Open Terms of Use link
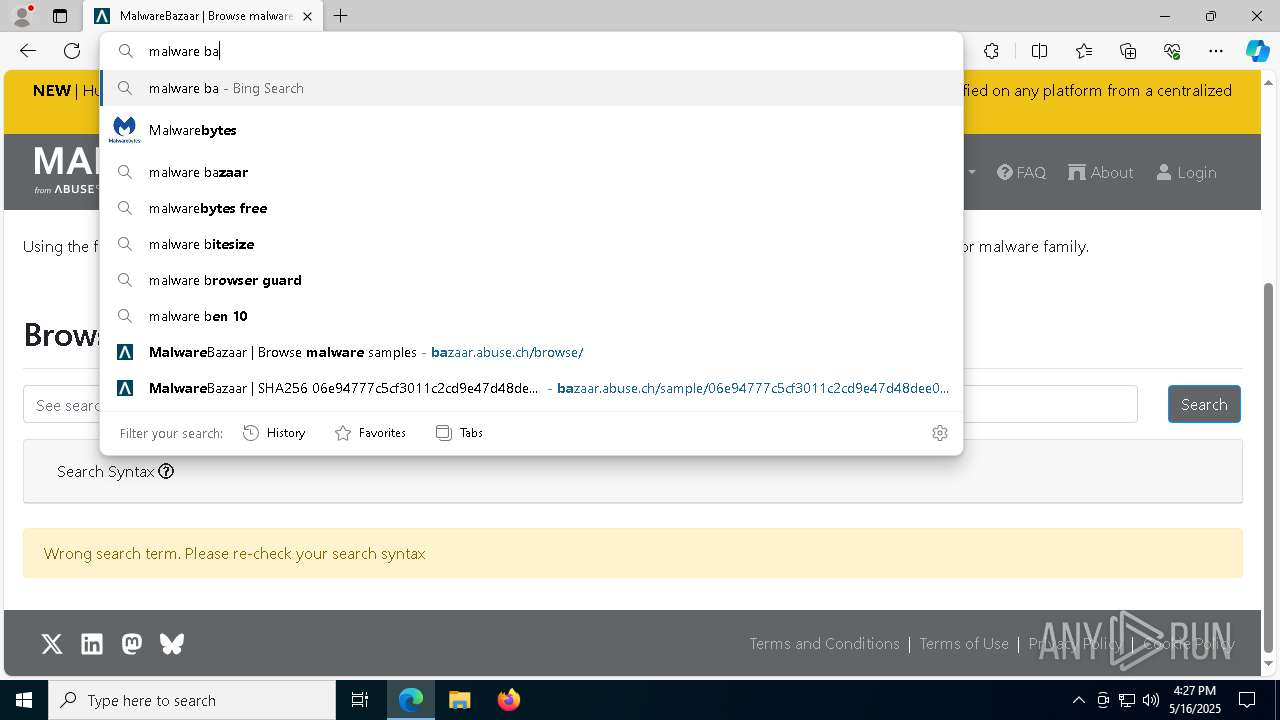This screenshot has width=1280, height=720. [x=964, y=644]
